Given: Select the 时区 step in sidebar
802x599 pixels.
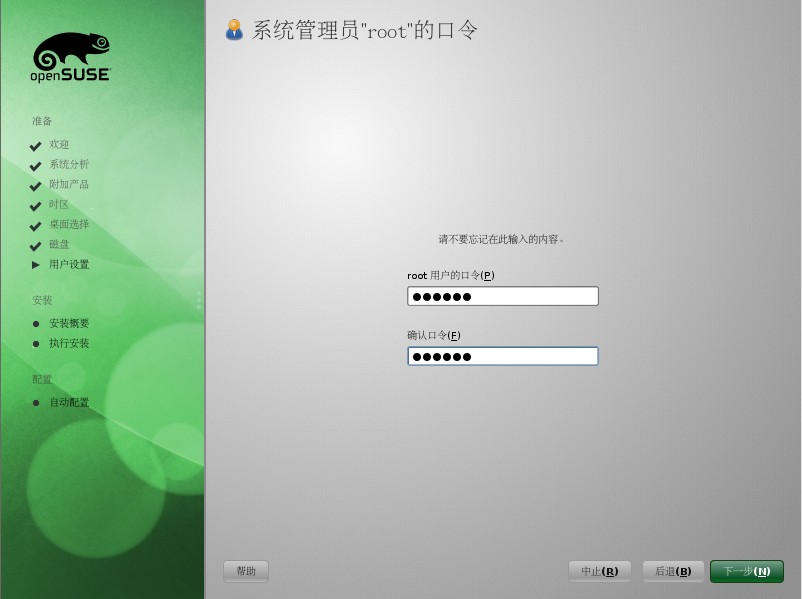Looking at the screenshot, I should (x=59, y=205).
